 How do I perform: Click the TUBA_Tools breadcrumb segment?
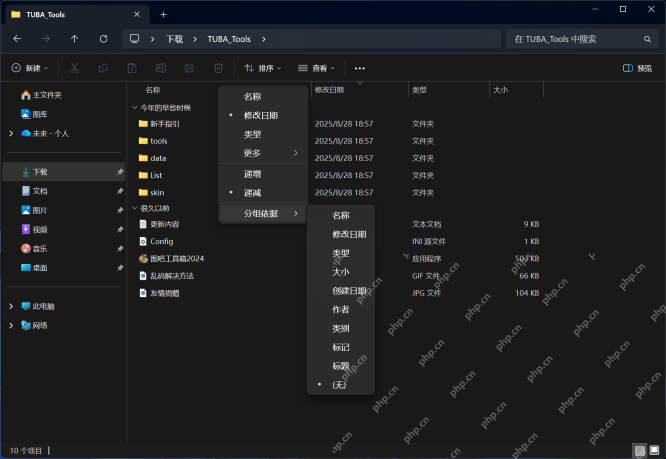pyautogui.click(x=229, y=39)
